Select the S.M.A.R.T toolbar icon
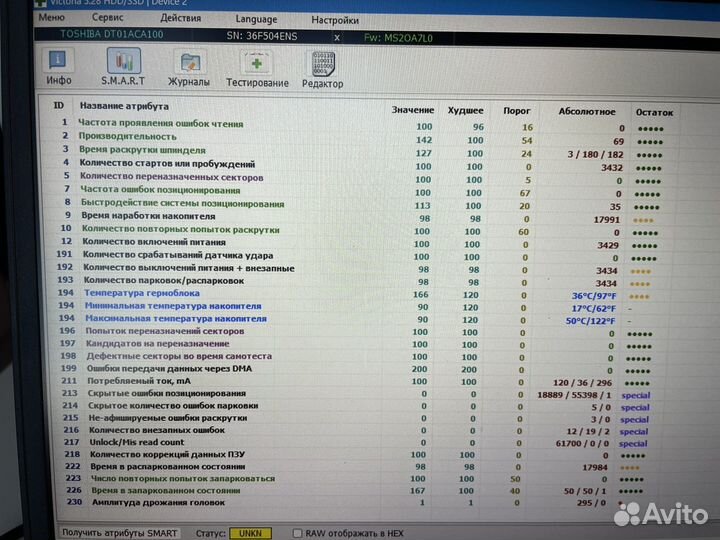 [x=123, y=66]
